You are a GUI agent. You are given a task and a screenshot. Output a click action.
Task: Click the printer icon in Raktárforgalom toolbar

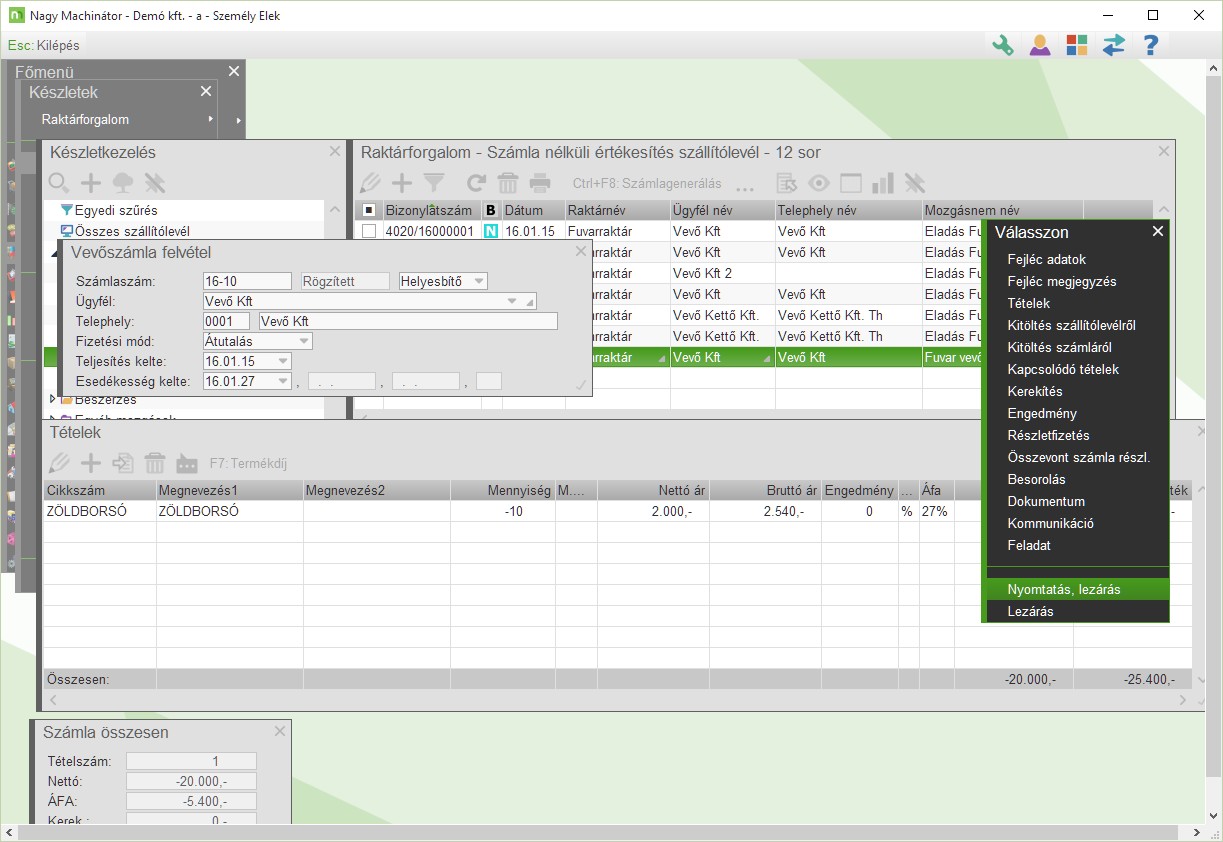(540, 183)
